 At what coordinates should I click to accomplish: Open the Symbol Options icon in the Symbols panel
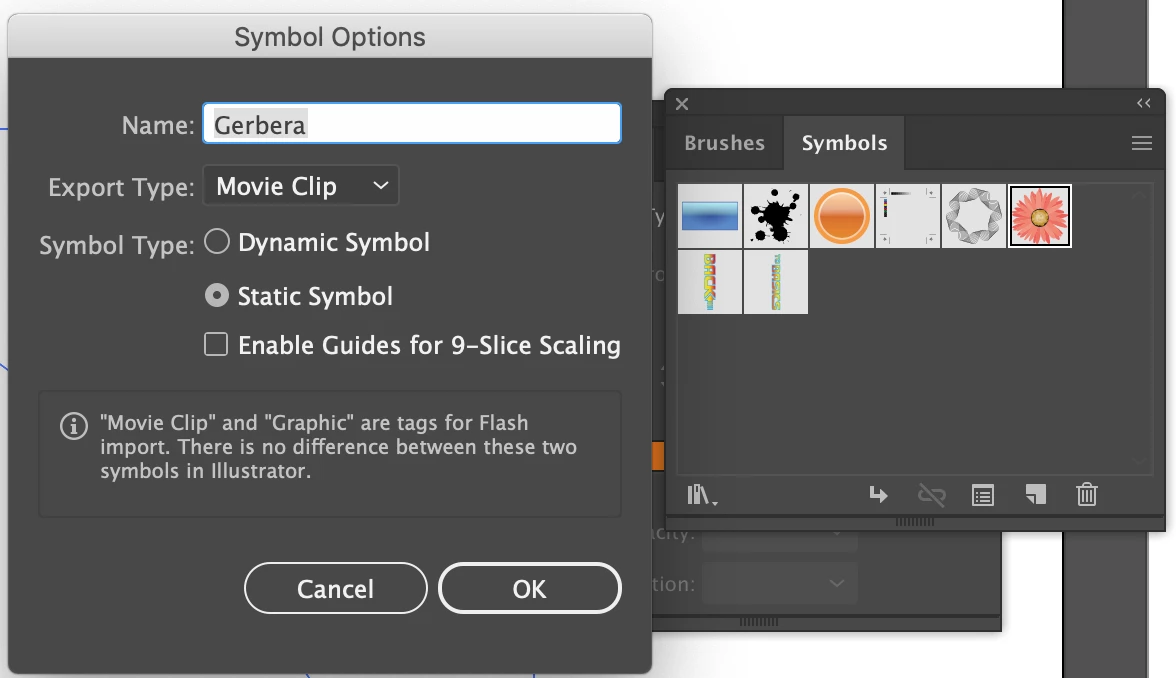tap(982, 495)
